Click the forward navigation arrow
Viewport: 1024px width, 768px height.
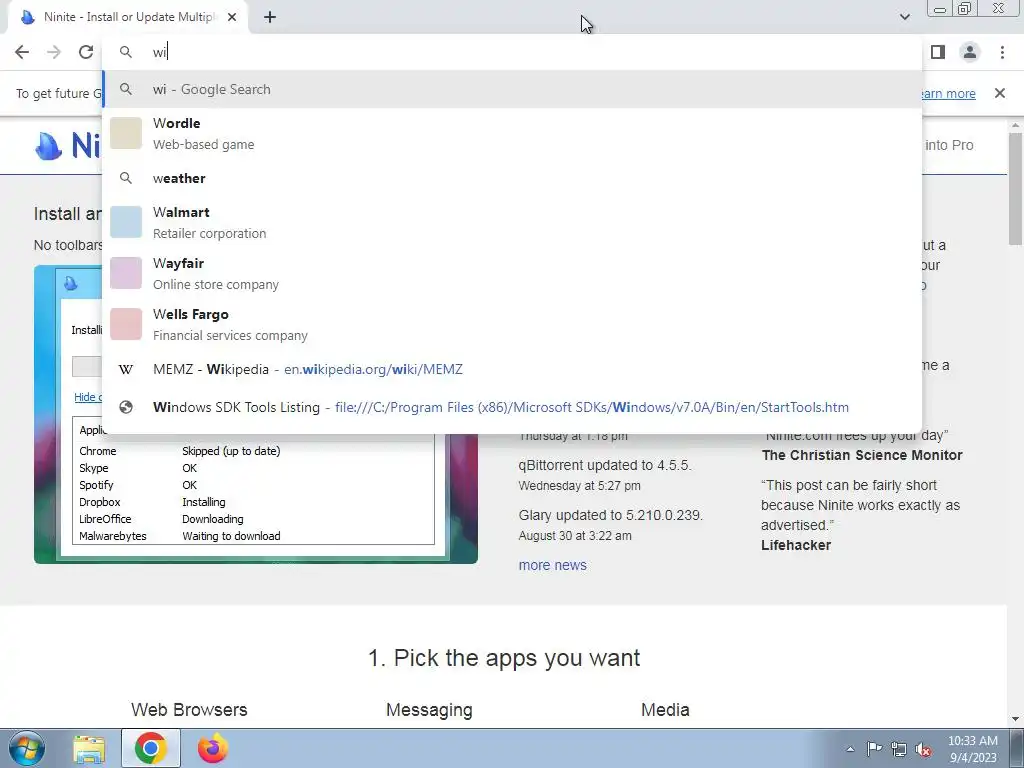click(54, 52)
